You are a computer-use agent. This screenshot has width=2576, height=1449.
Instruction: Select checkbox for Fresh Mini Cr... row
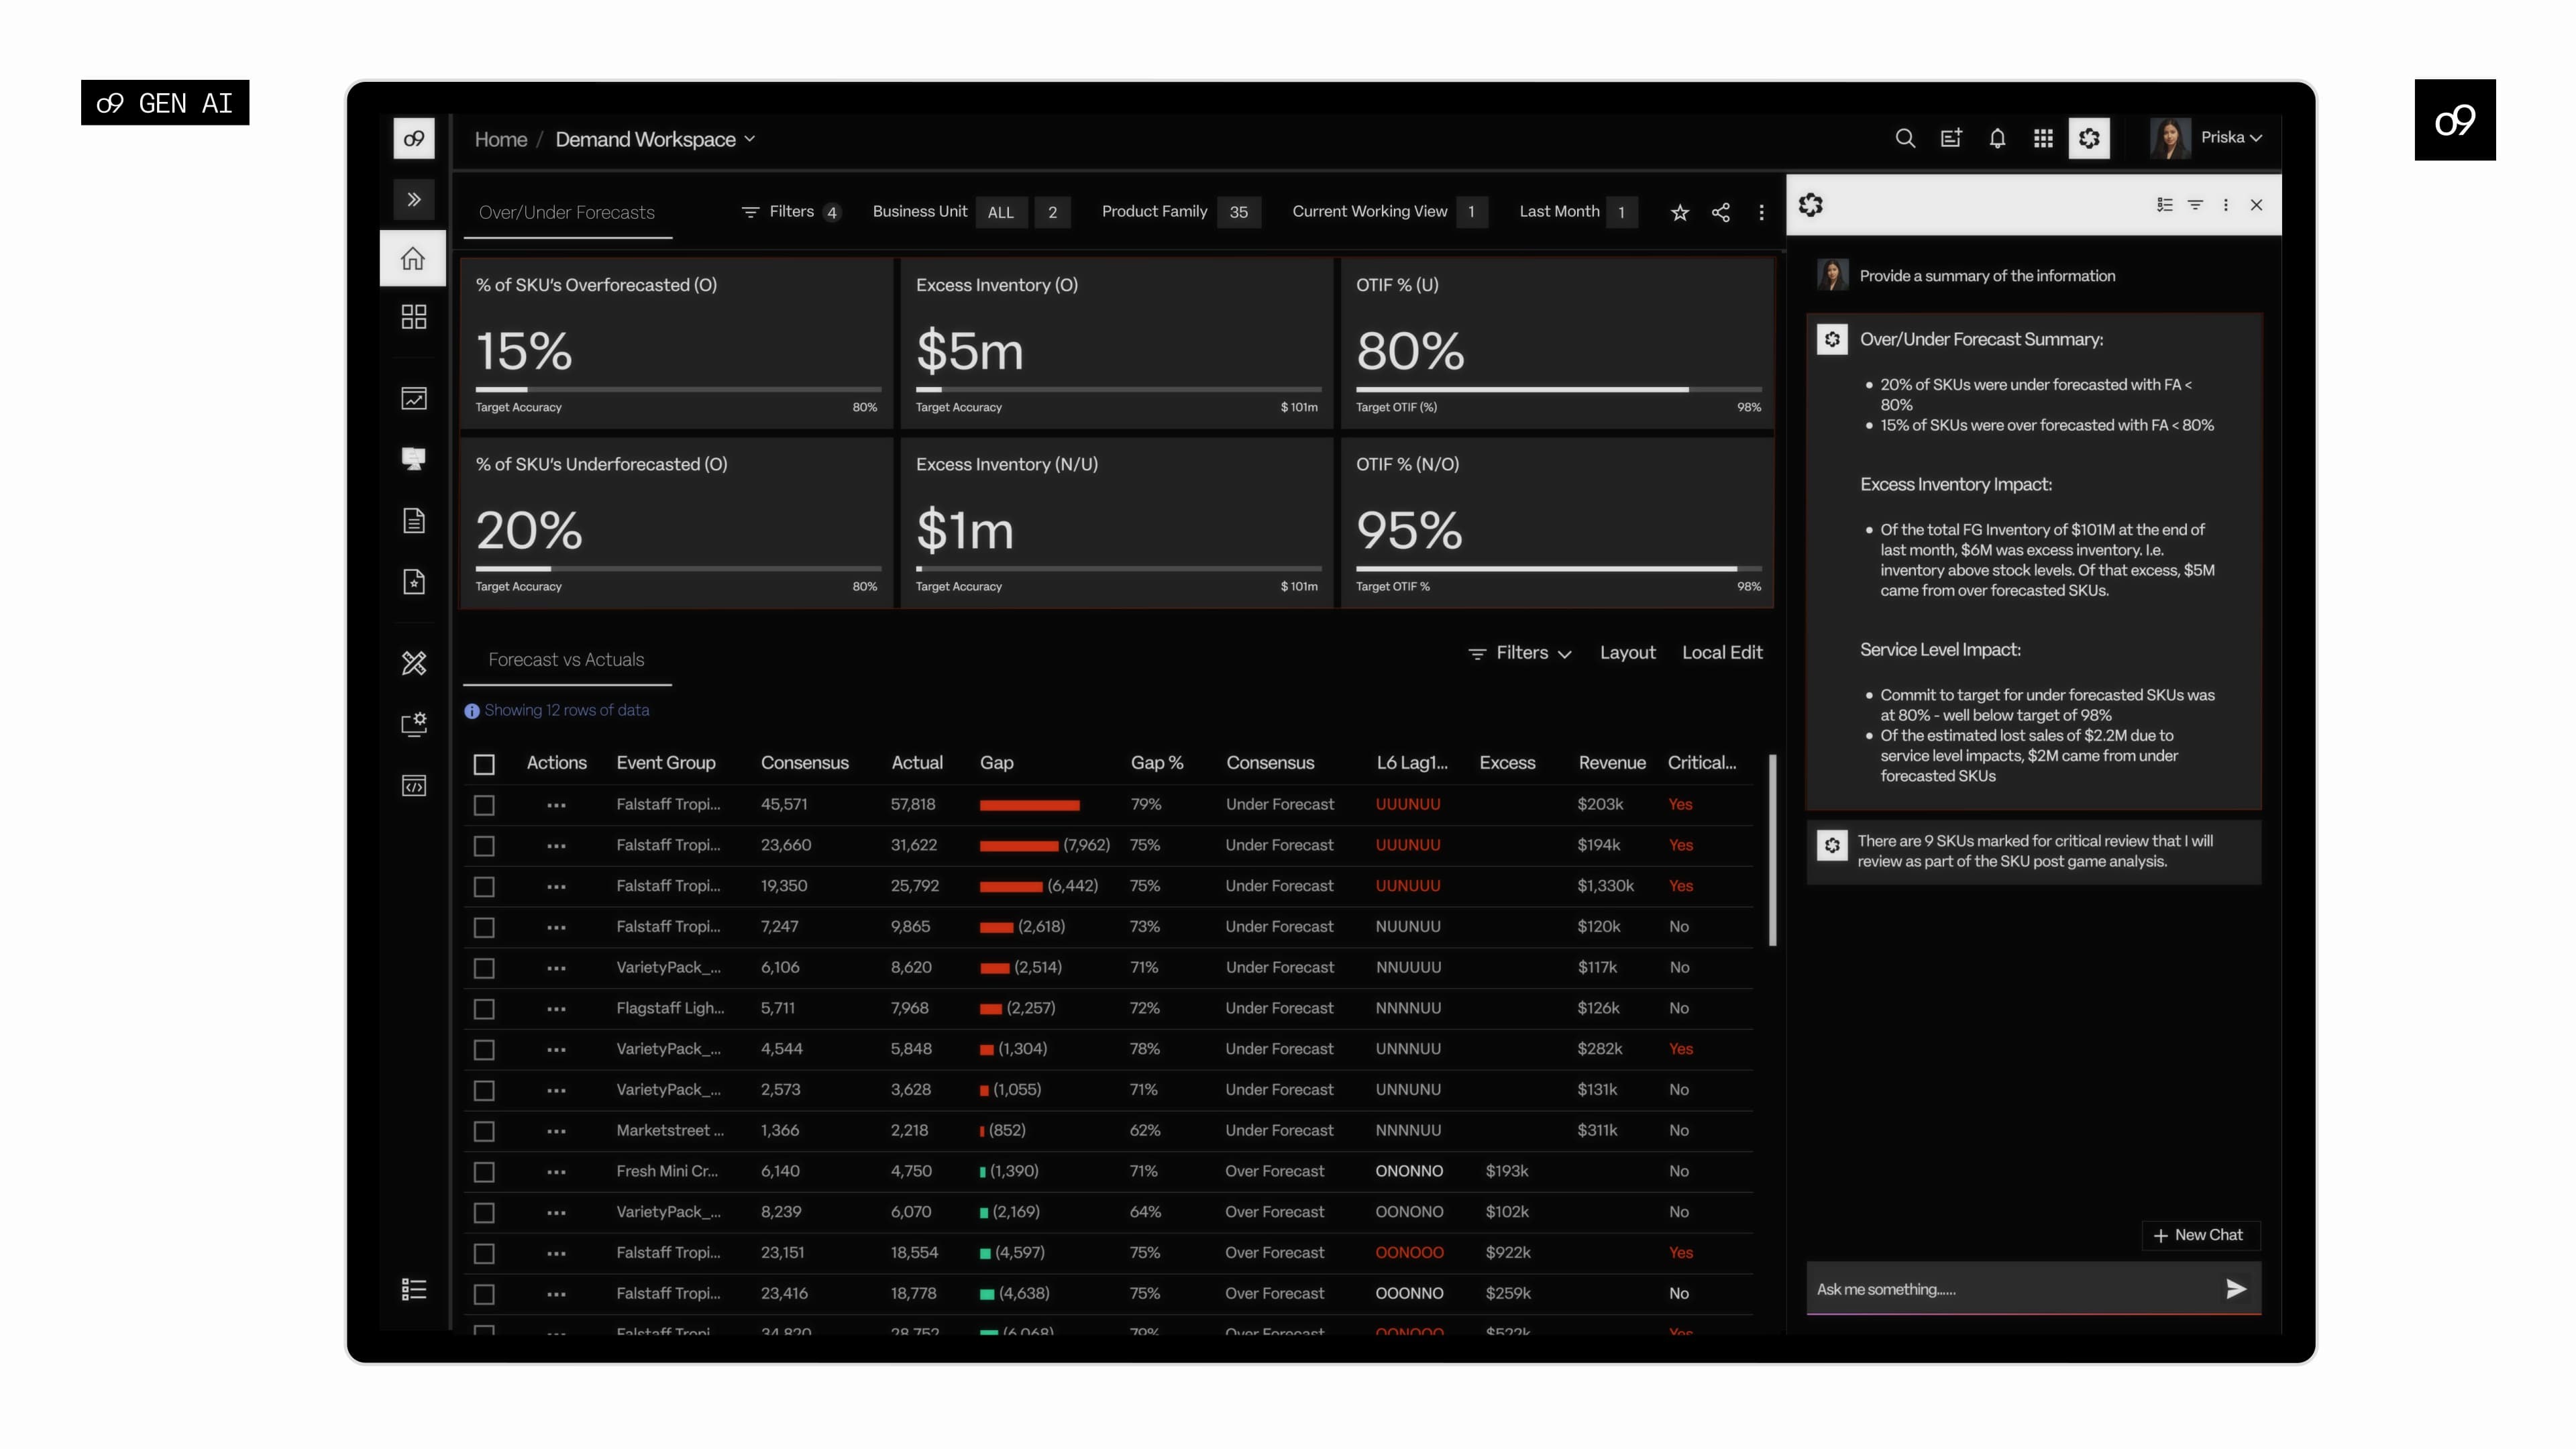coord(484,1172)
